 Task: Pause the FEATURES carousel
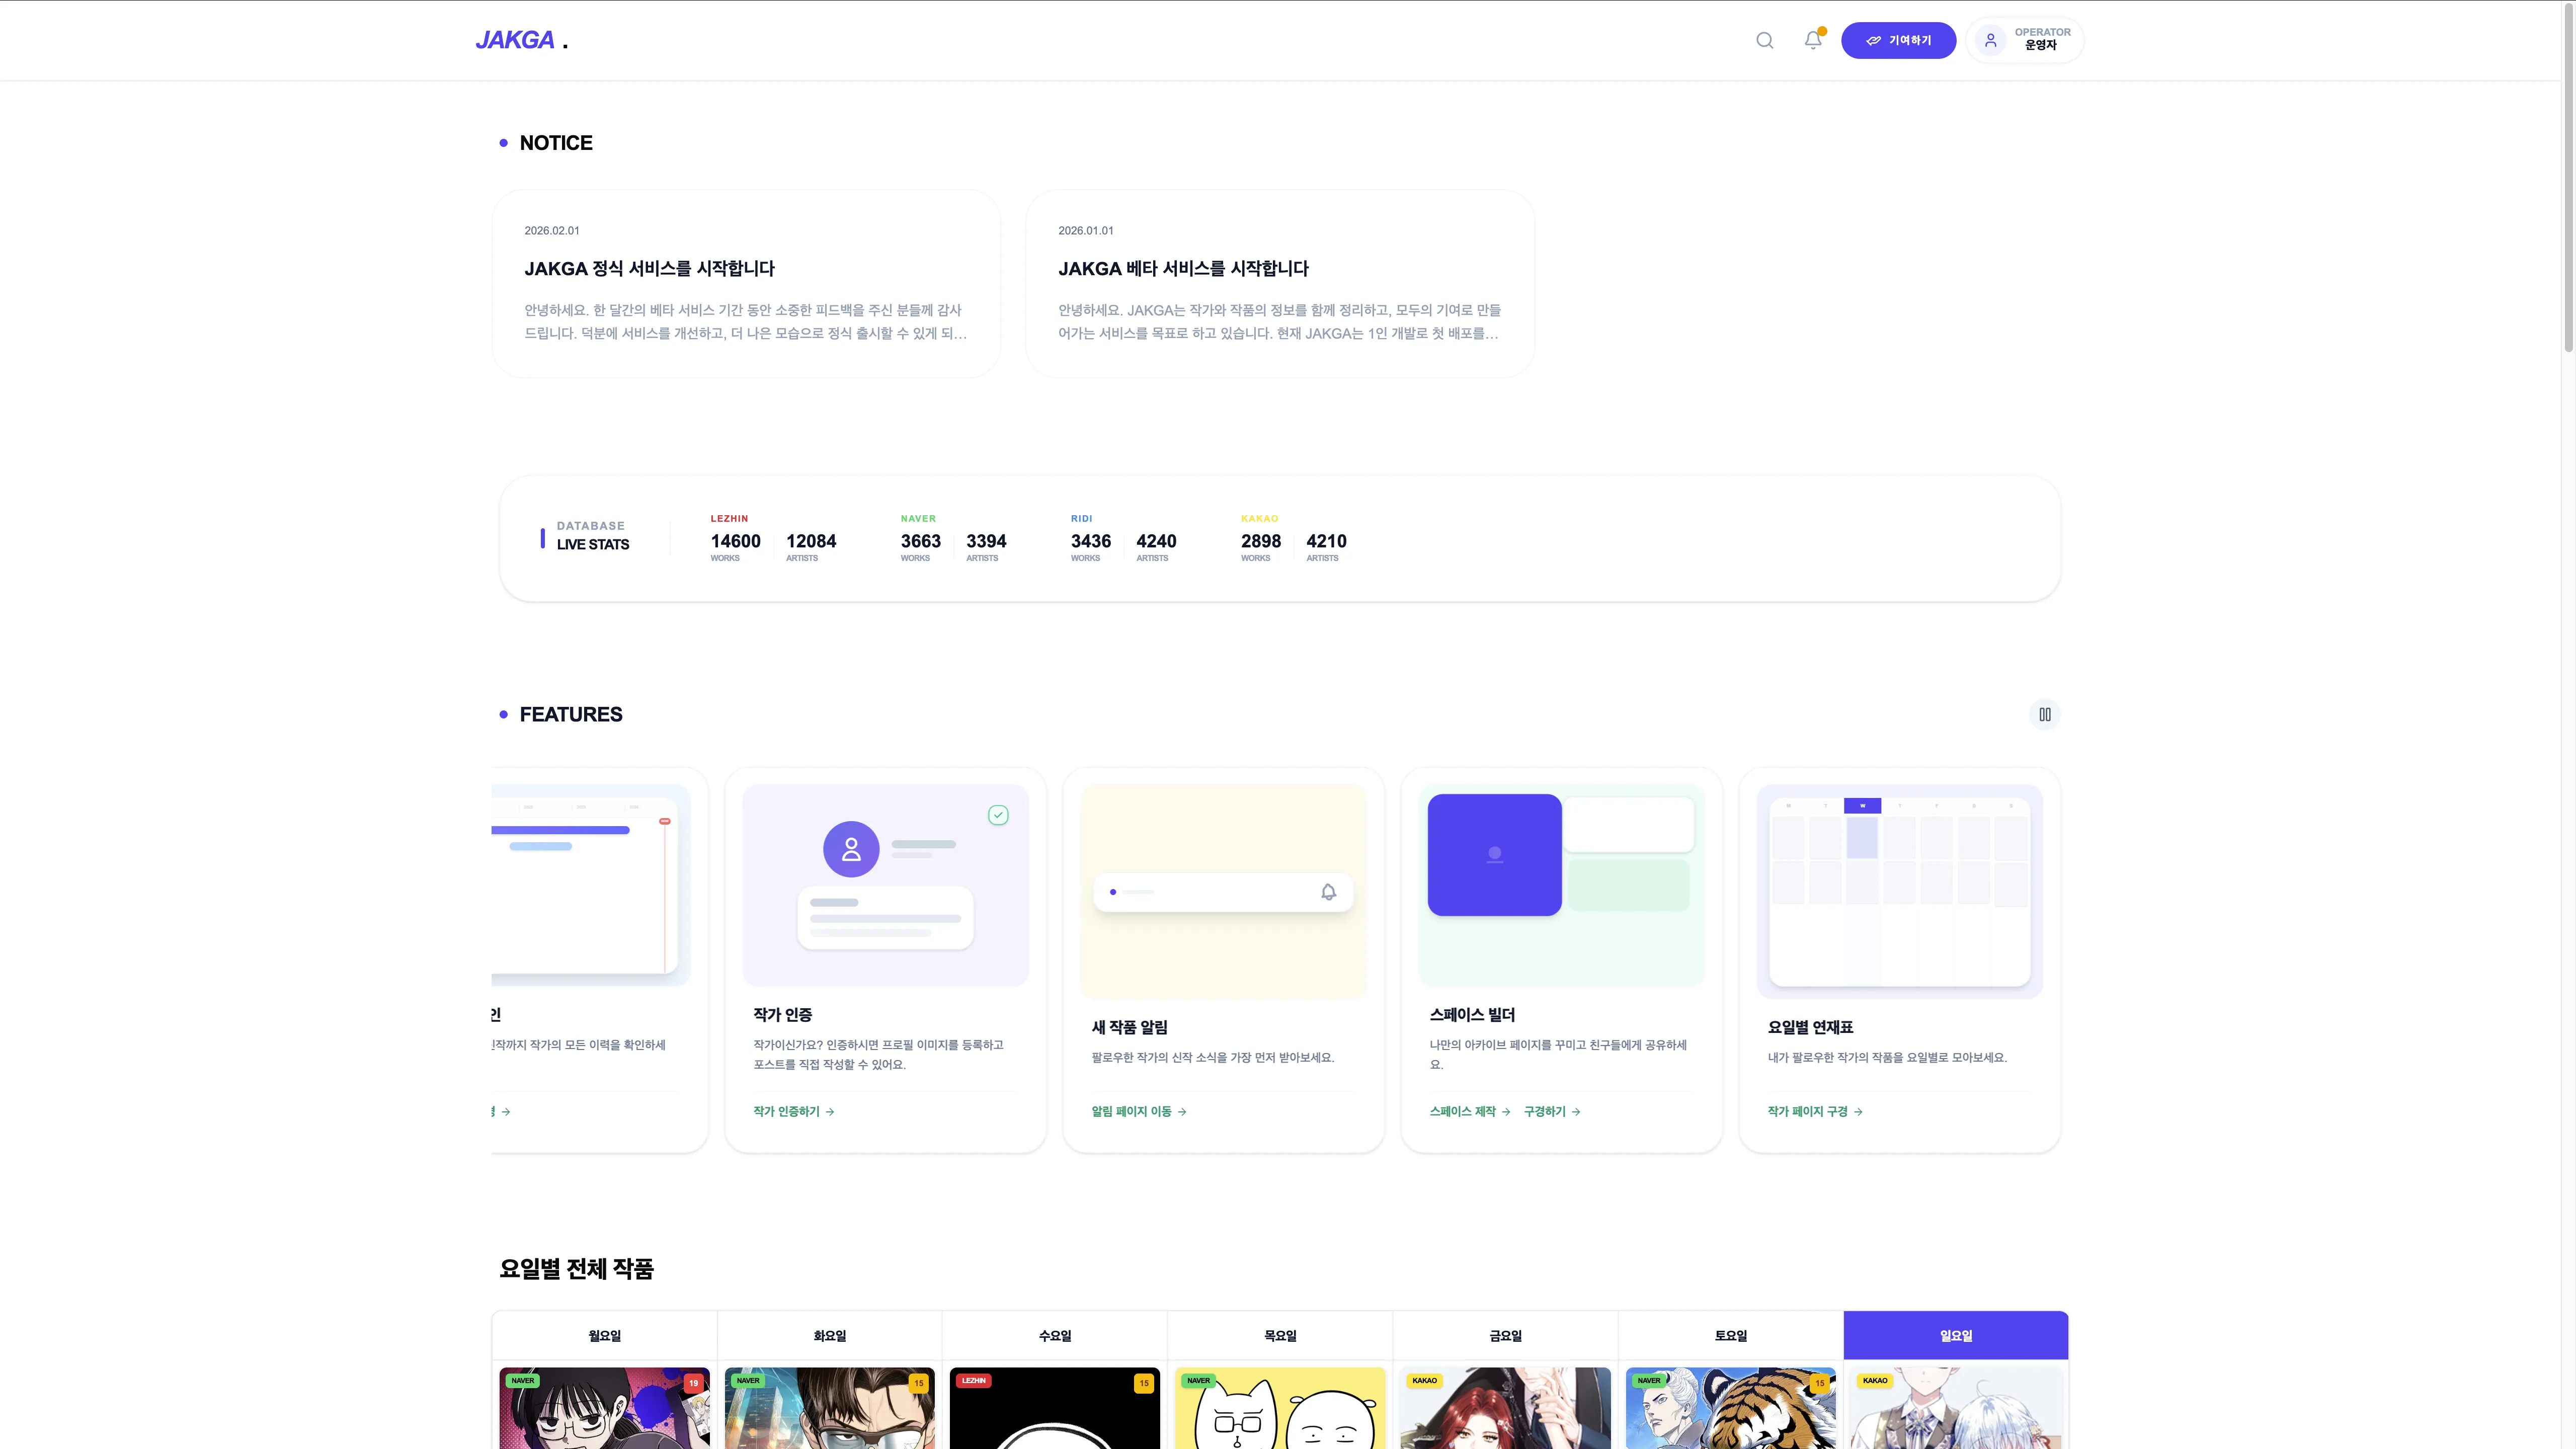point(2045,714)
